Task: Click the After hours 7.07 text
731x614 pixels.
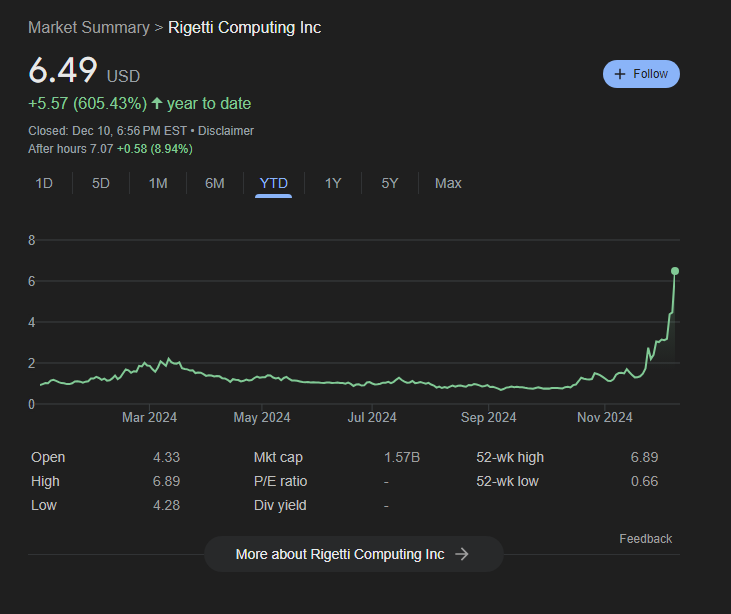Action: [70, 149]
